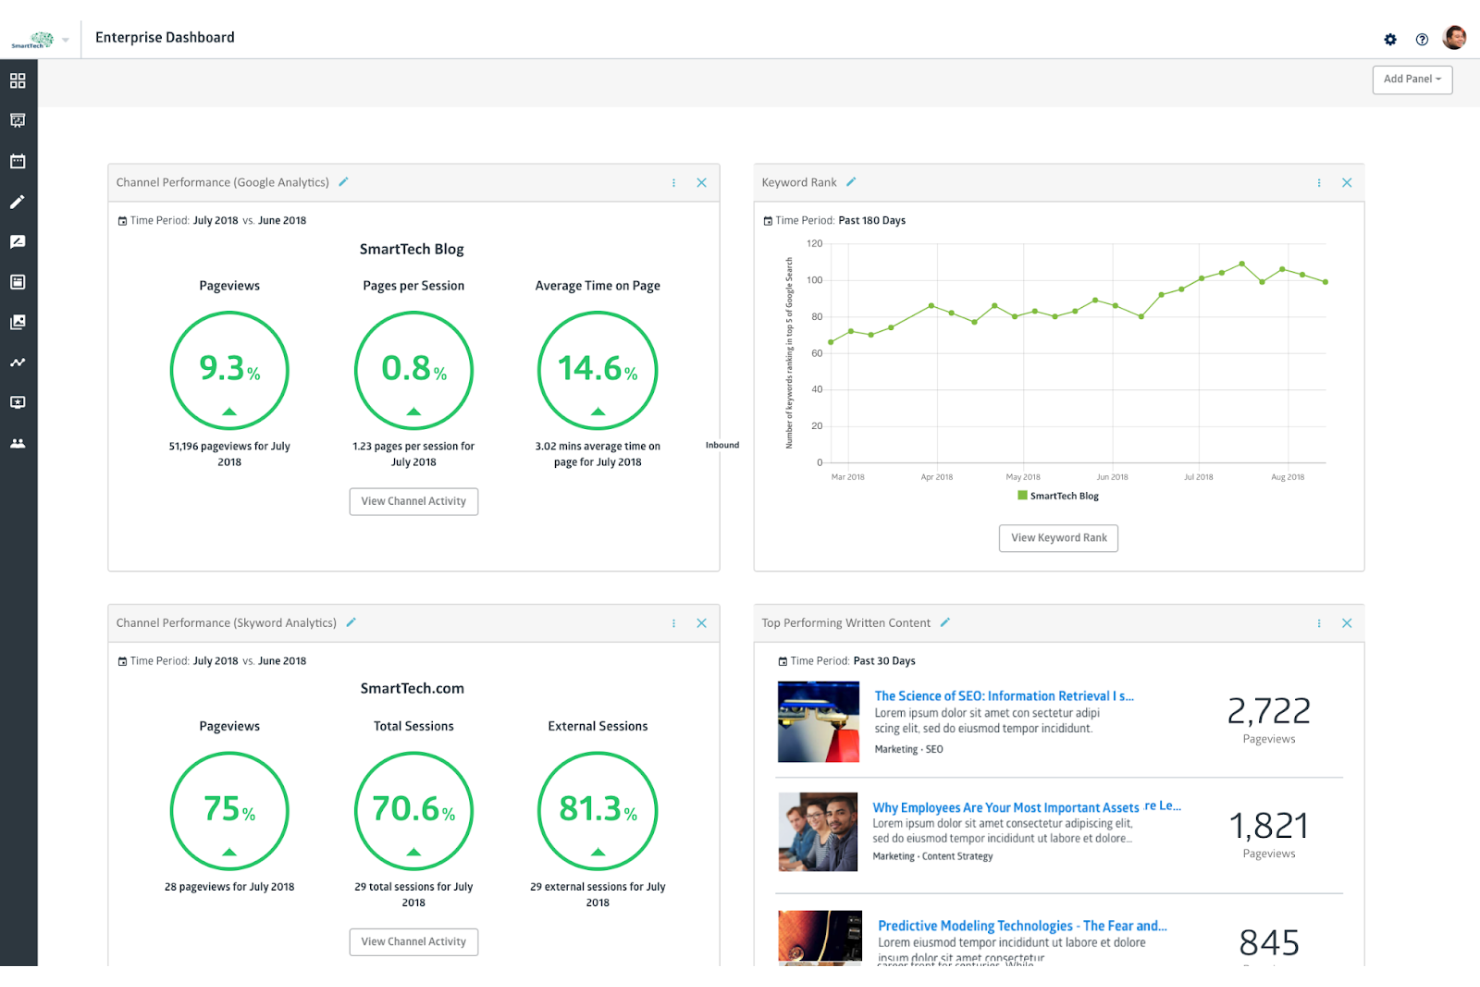Click the 'Enterprise Dashboard' page title
Viewport: 1480px width, 987px height.
coord(165,38)
